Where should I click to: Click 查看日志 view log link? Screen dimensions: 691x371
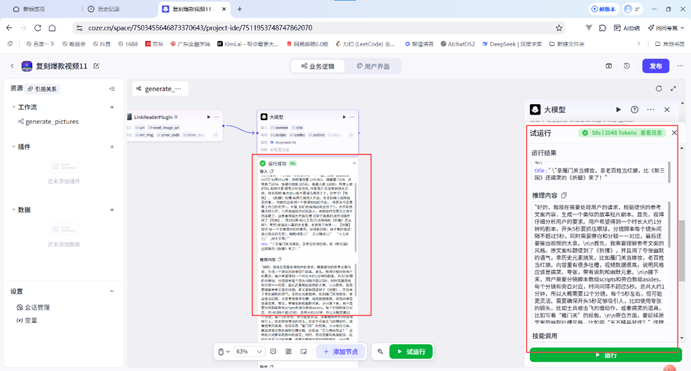pyautogui.click(x=651, y=133)
